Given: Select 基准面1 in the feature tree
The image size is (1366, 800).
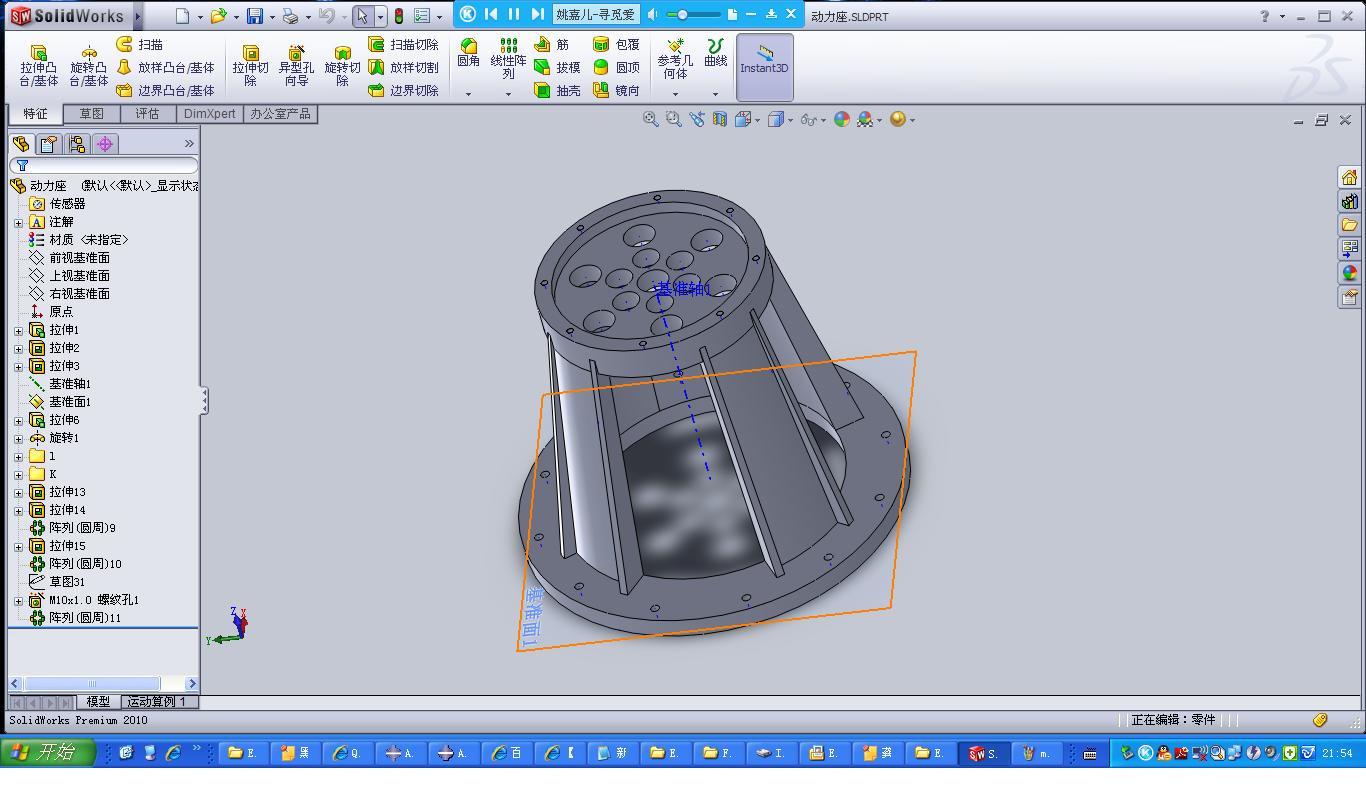Looking at the screenshot, I should coord(70,402).
